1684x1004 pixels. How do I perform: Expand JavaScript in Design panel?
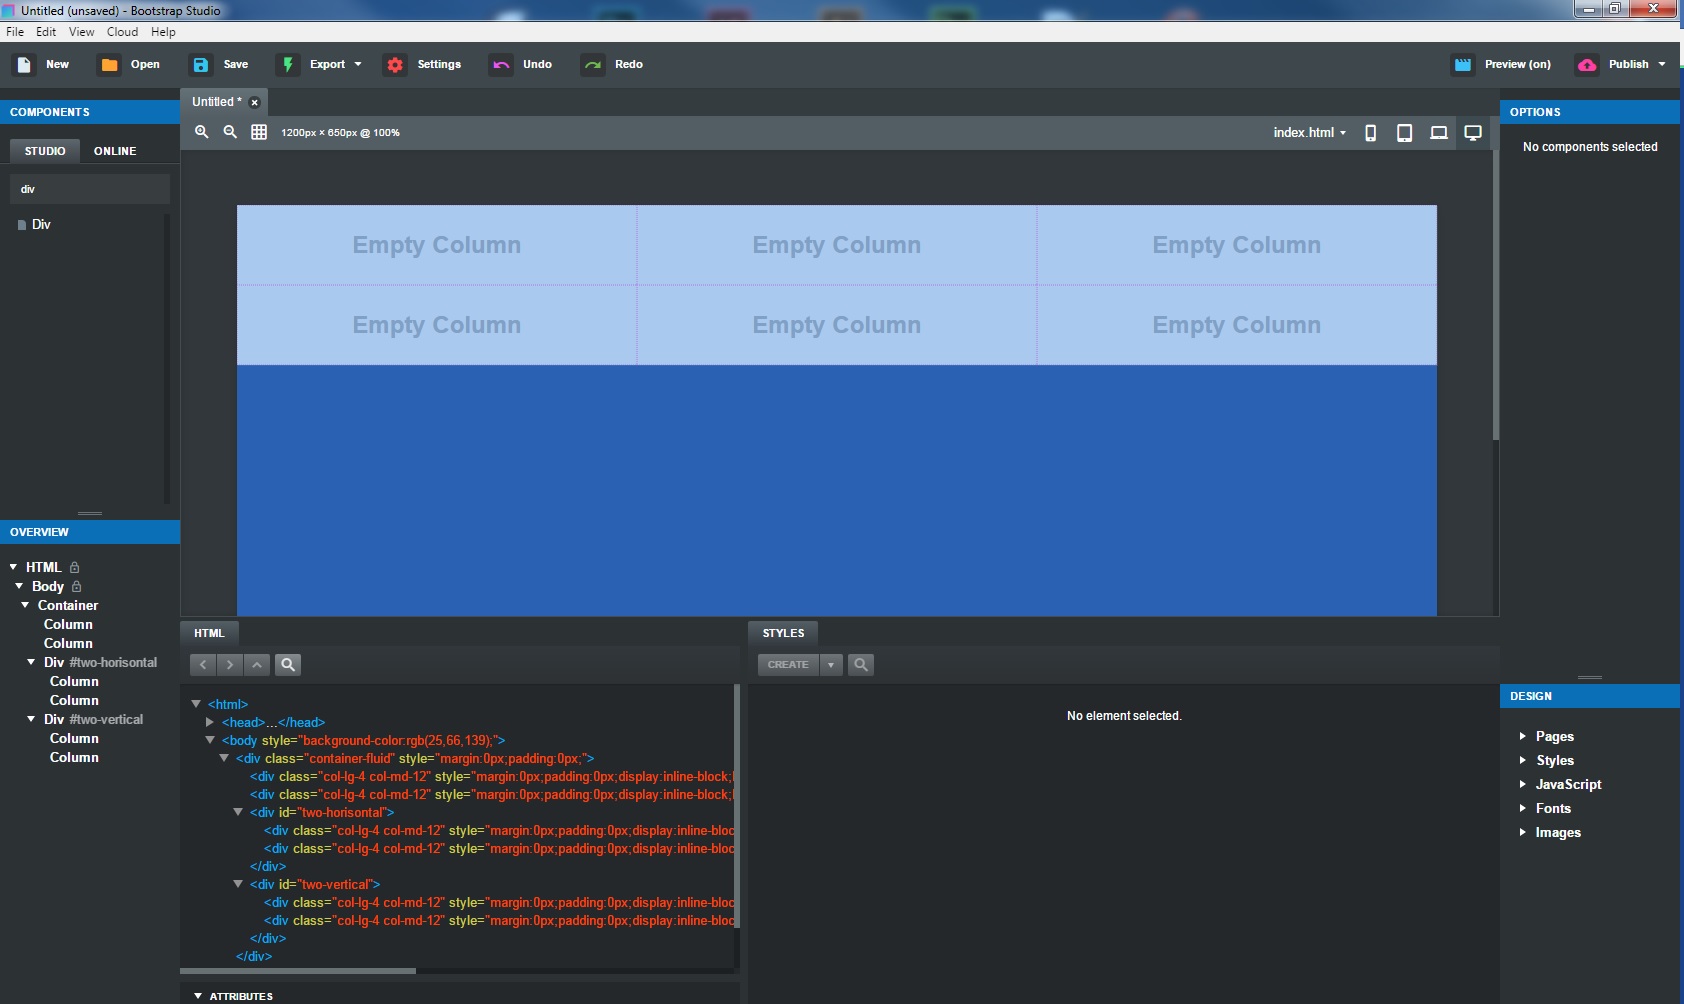tap(1523, 784)
